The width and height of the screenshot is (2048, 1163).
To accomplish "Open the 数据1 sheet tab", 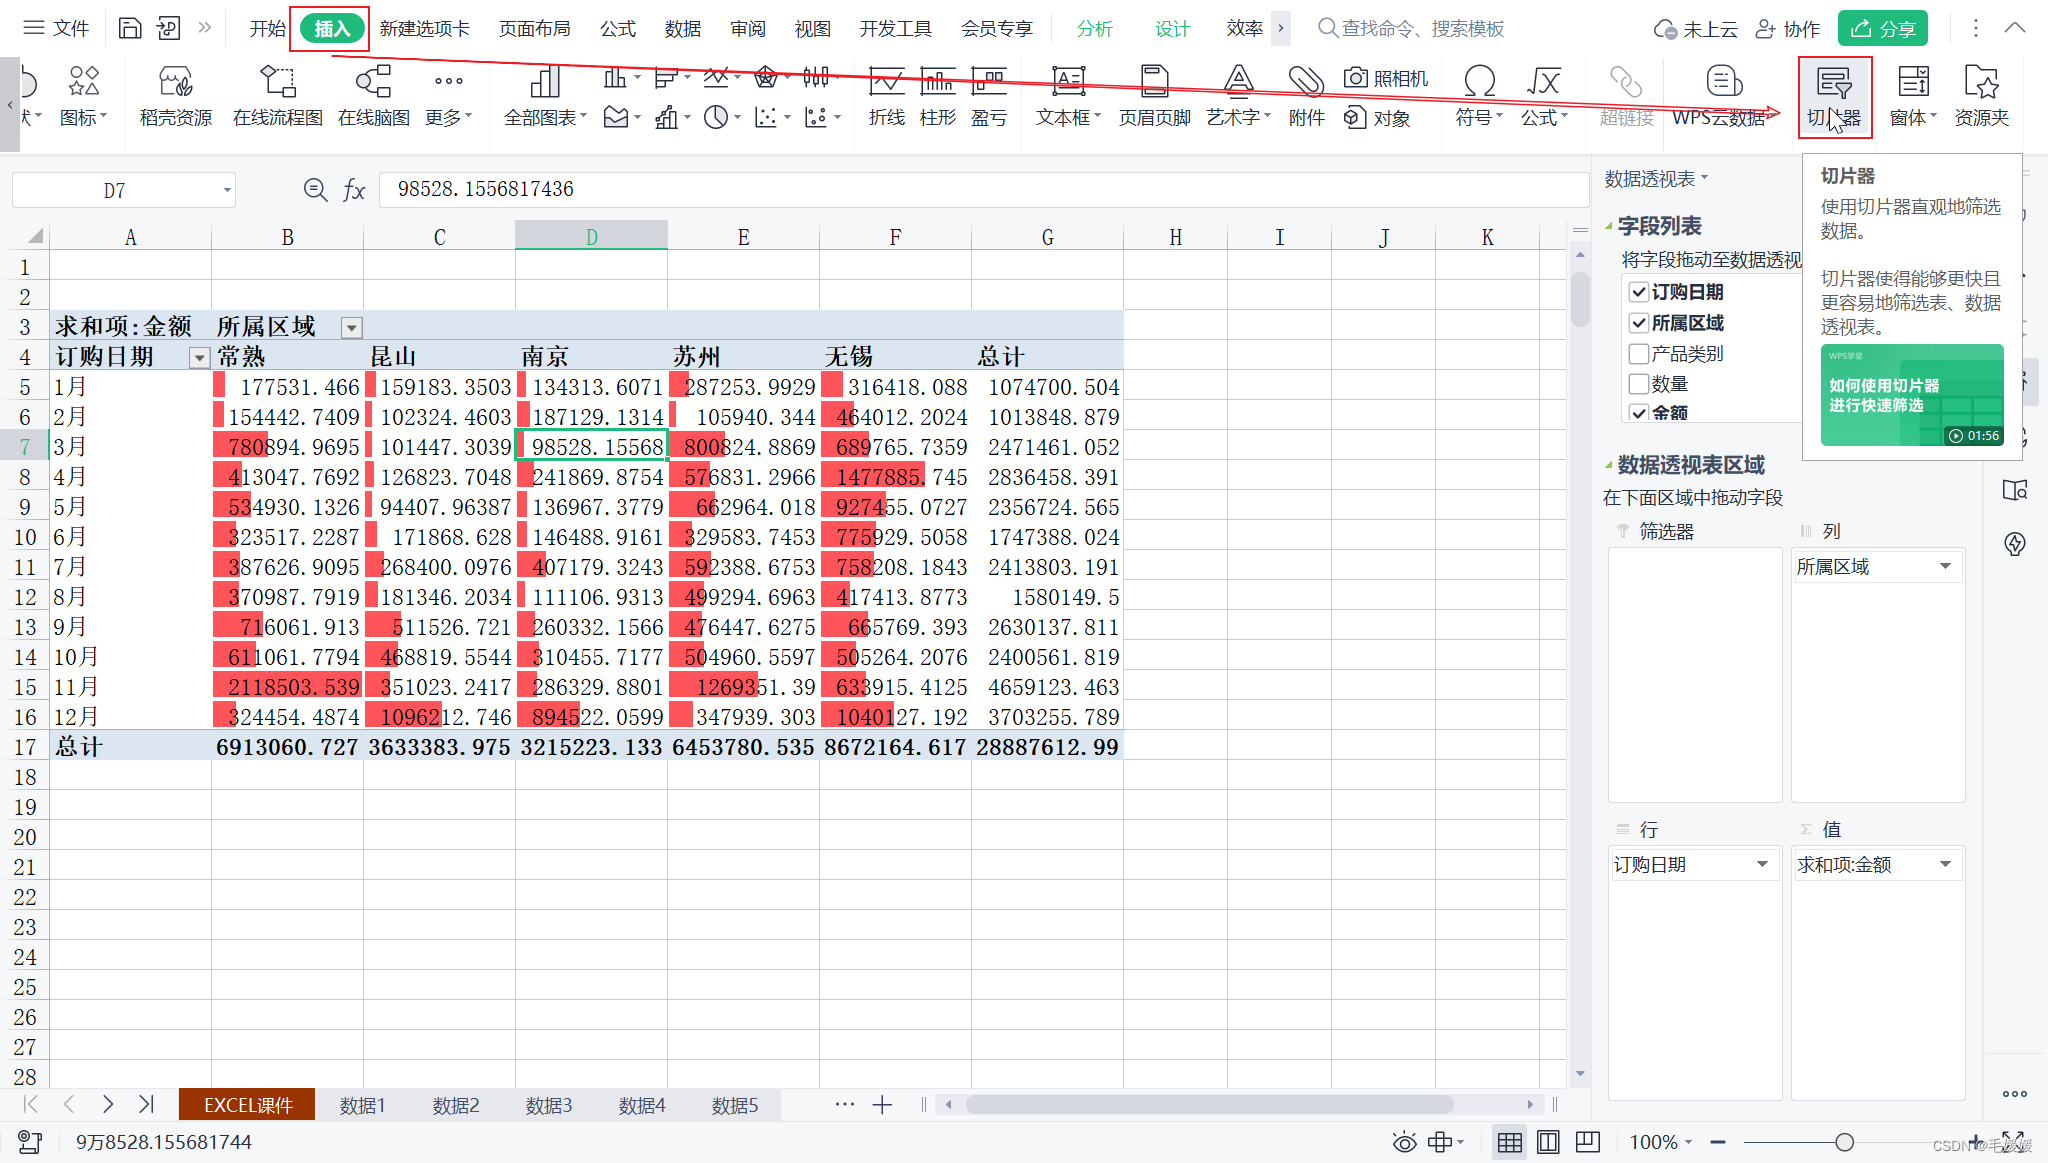I will tap(362, 1105).
